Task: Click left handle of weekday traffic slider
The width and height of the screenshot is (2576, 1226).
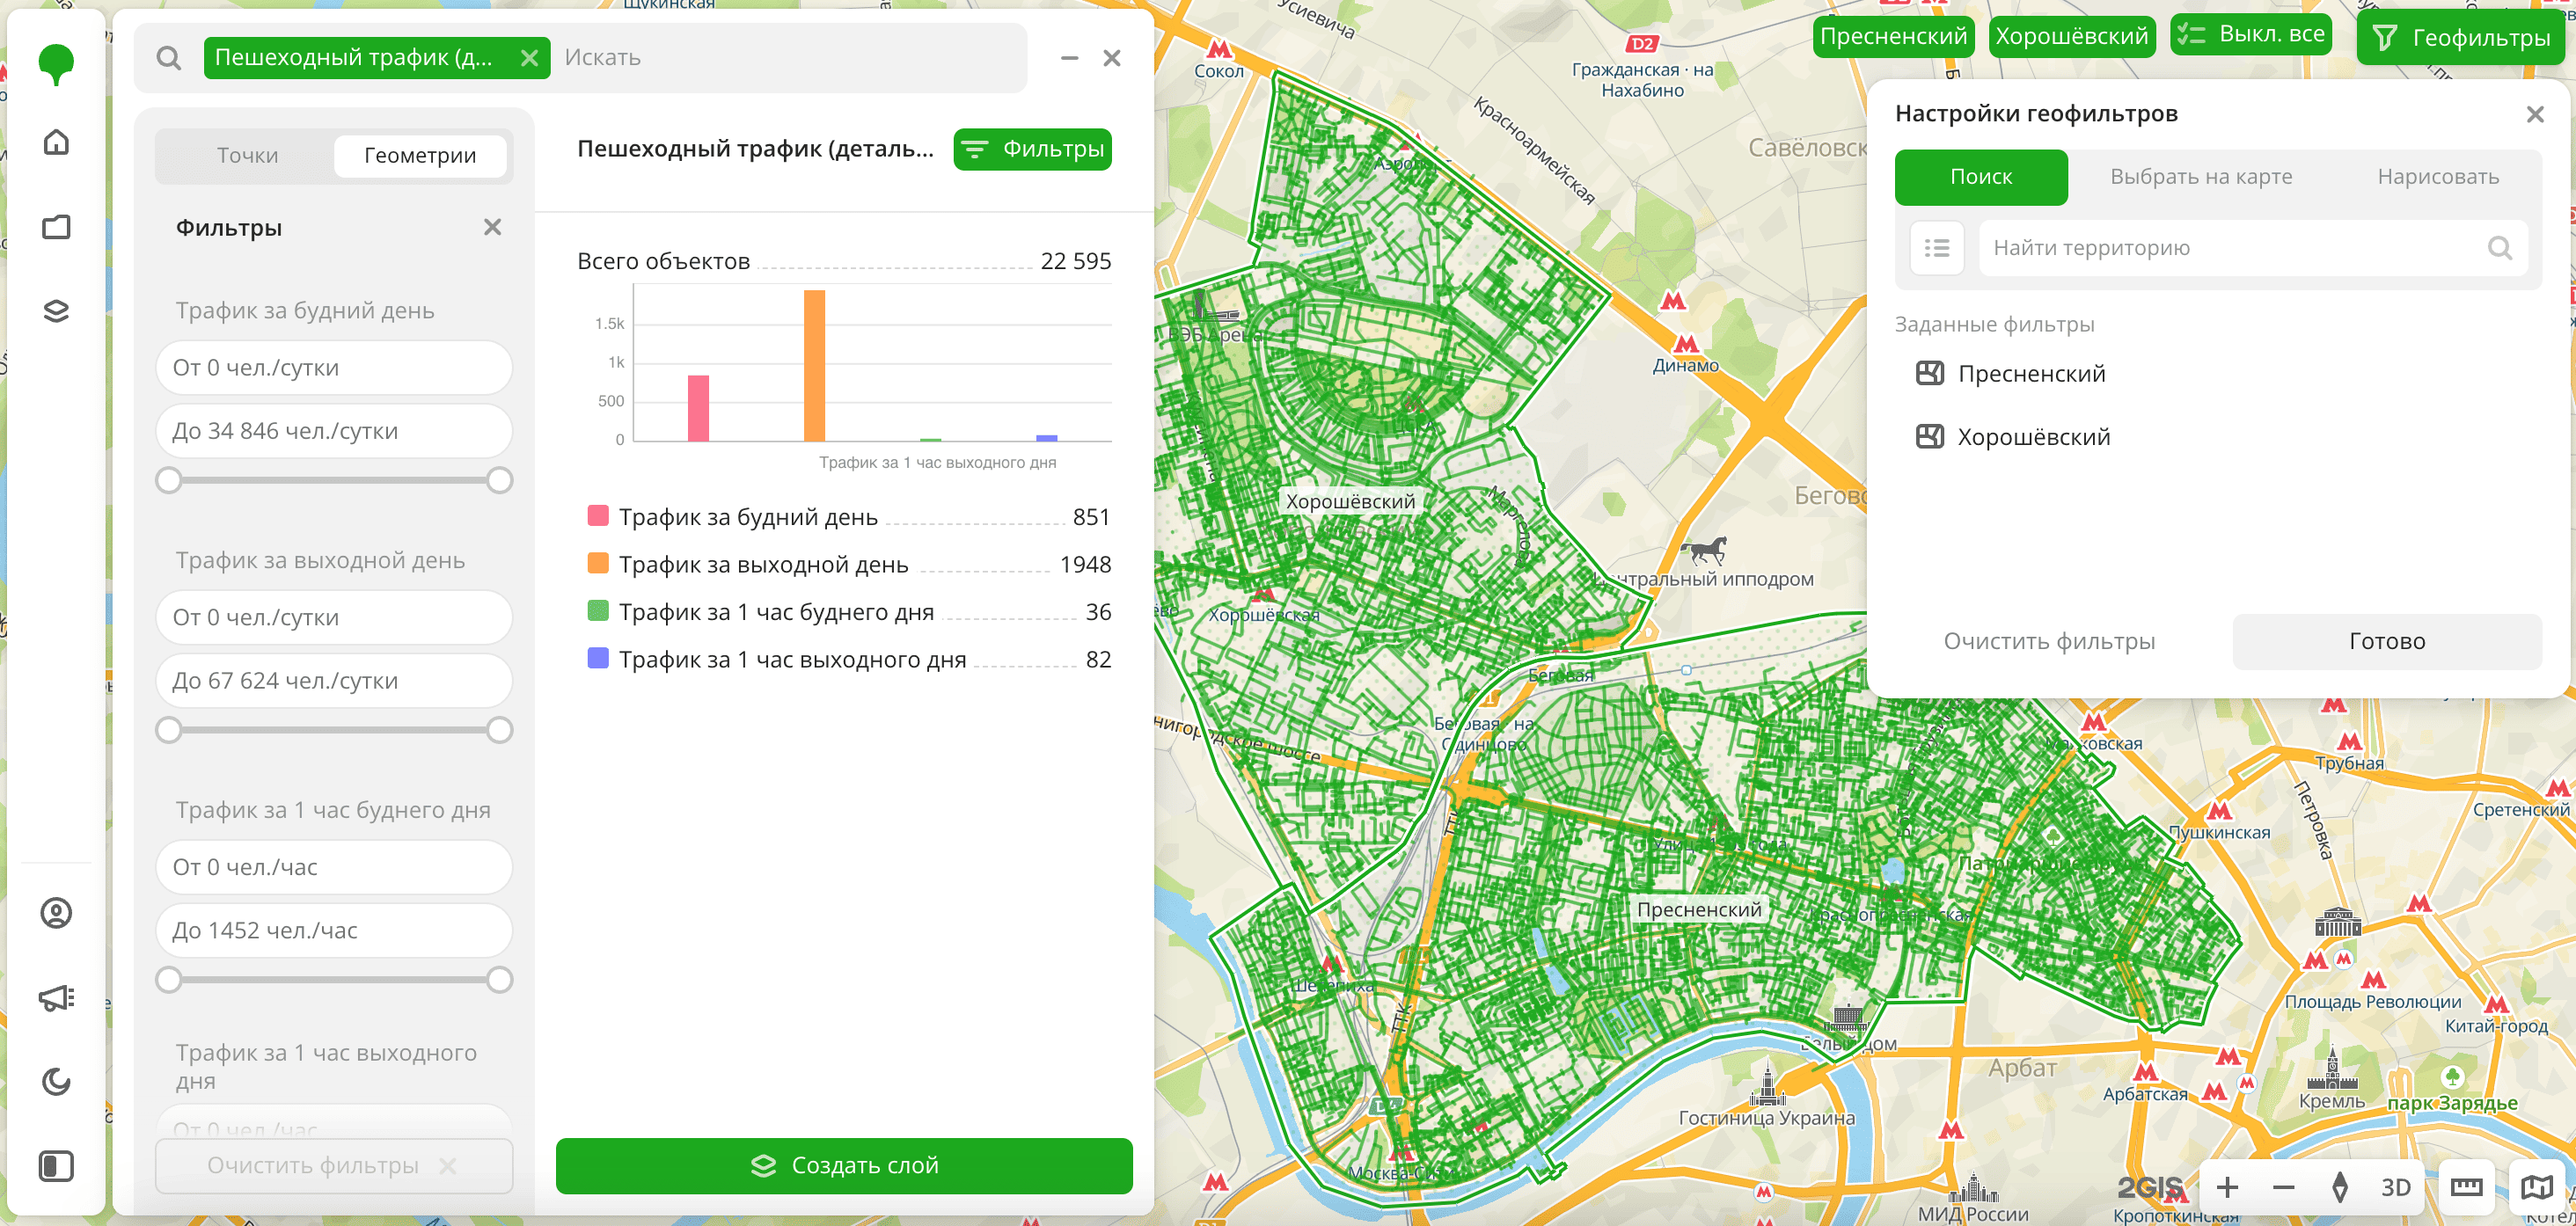Action: pos(169,481)
